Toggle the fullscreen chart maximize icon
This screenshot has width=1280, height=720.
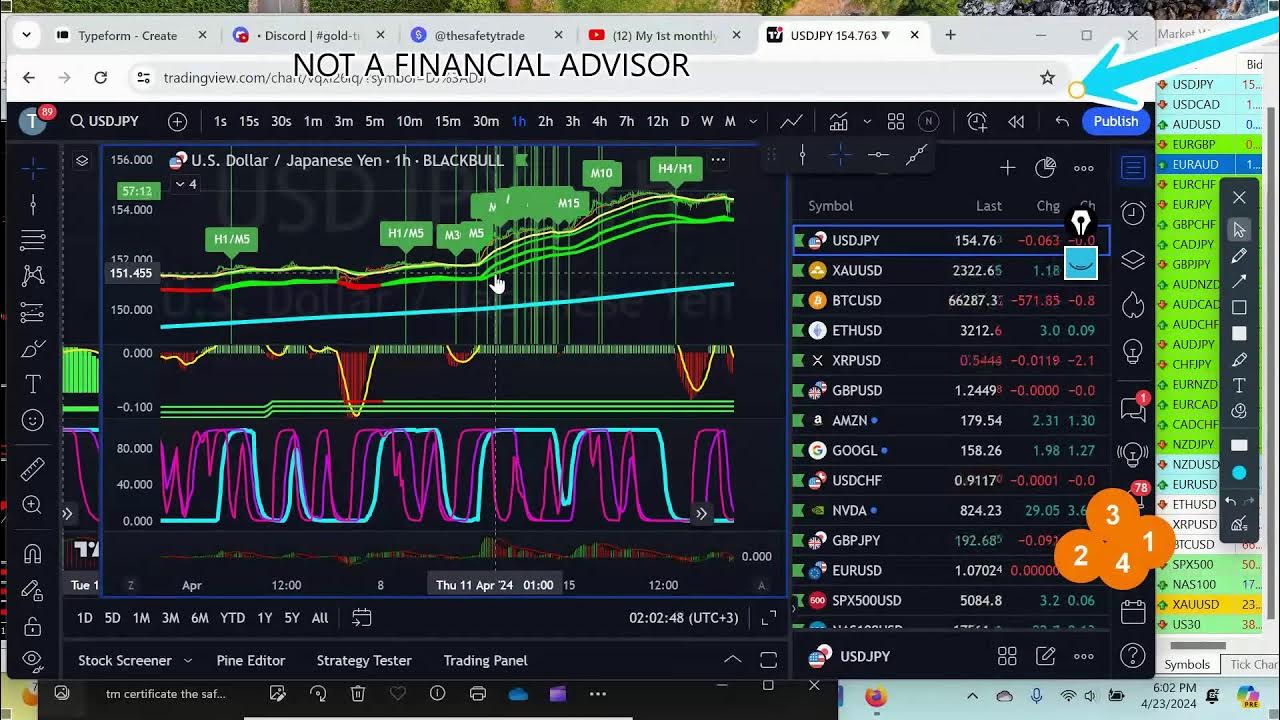click(768, 618)
